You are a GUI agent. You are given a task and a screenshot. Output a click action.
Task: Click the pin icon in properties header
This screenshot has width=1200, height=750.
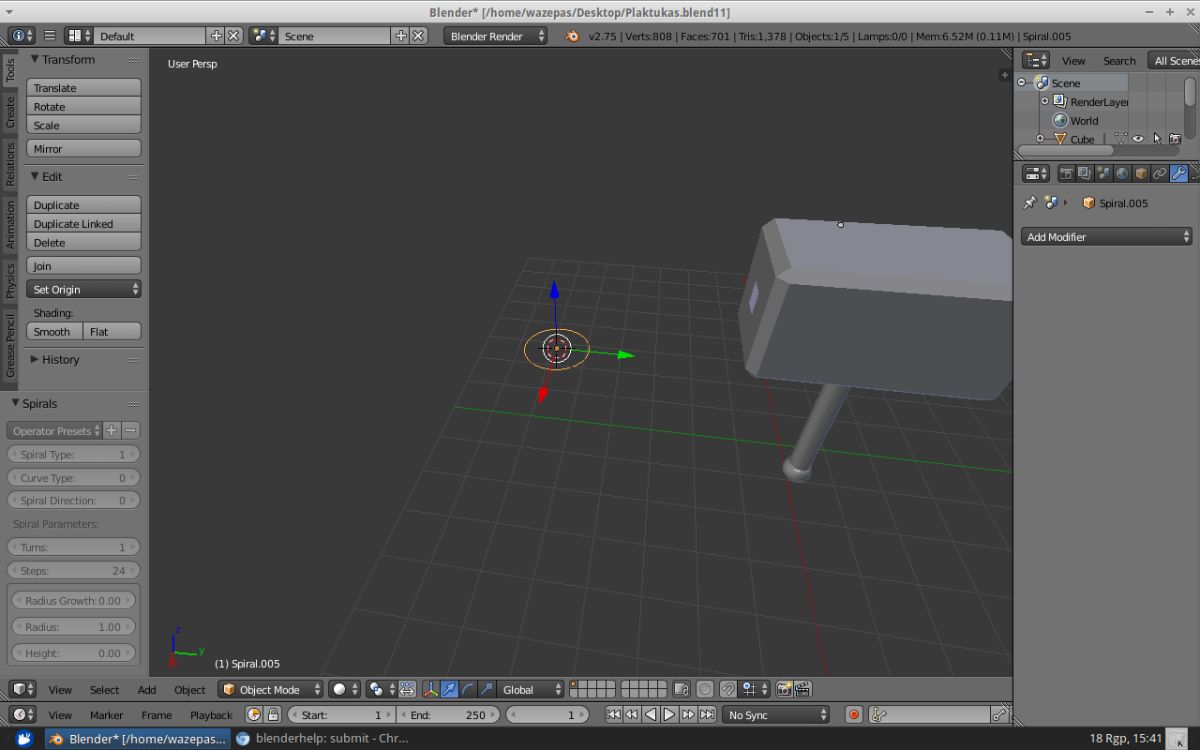point(1030,203)
